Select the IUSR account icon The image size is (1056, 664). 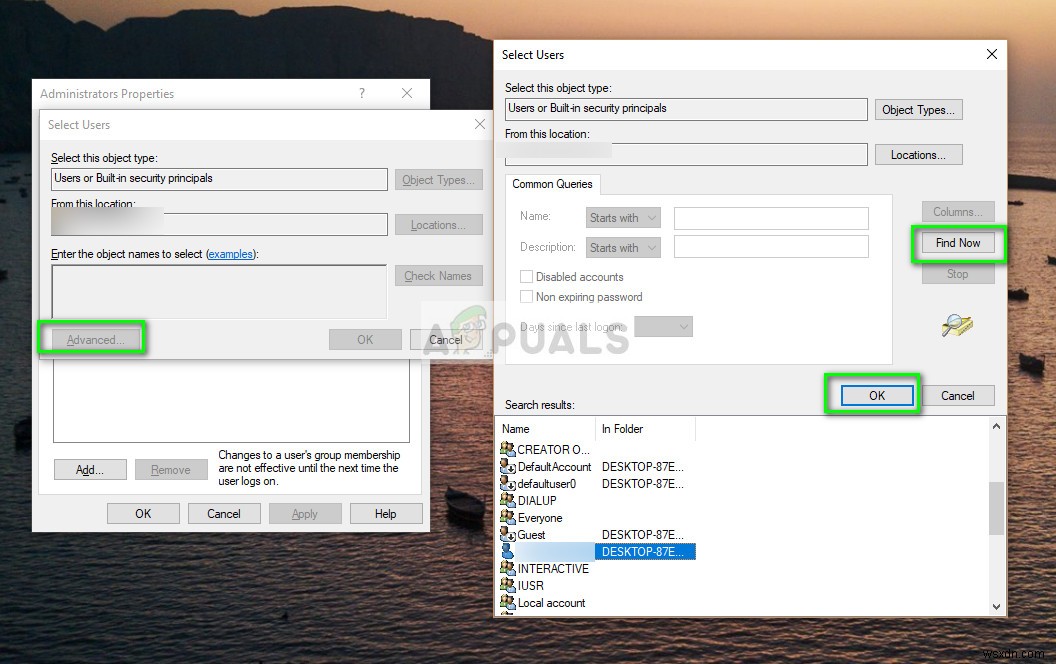(x=506, y=585)
